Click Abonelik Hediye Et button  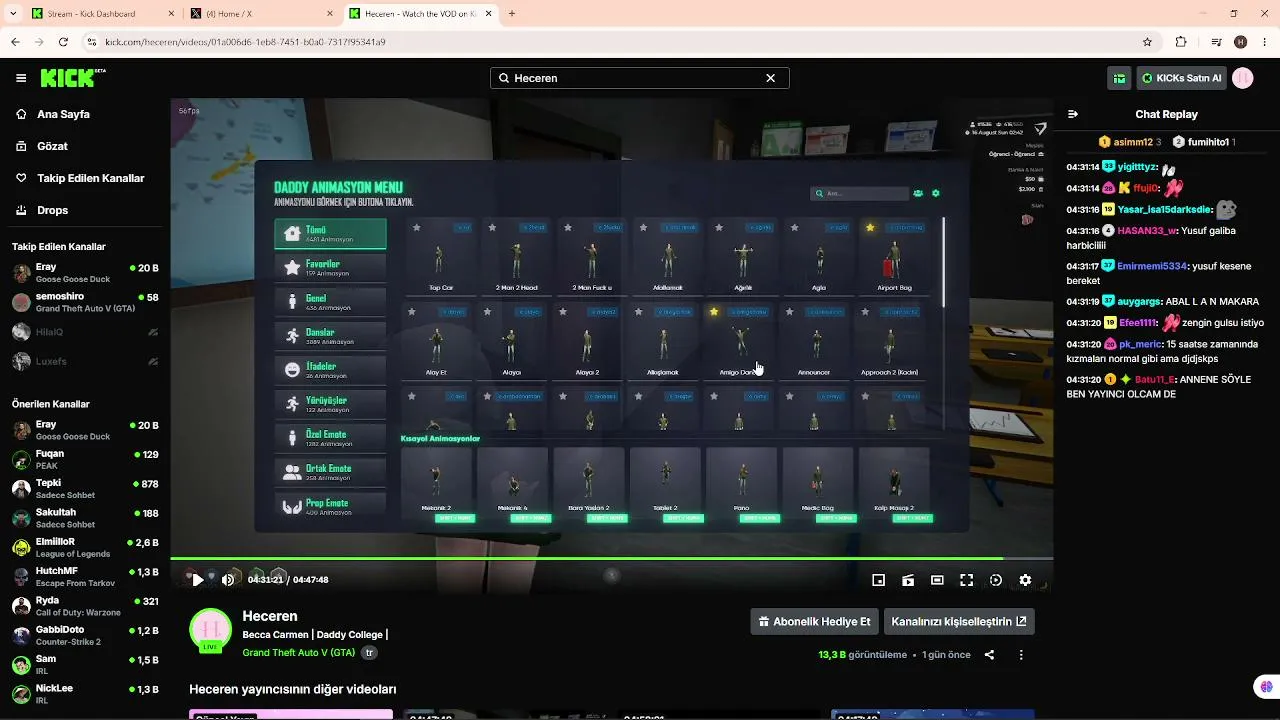tap(814, 621)
